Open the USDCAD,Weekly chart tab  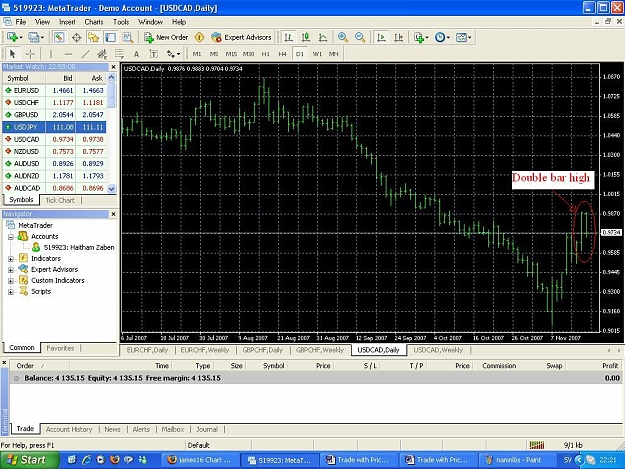438,350
